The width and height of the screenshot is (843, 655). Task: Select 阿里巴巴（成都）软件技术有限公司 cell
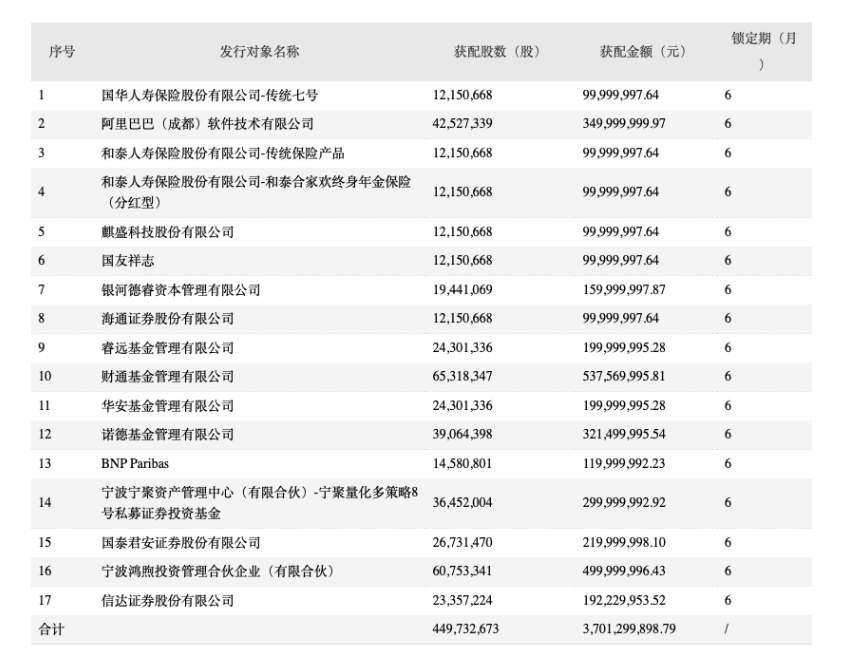pos(208,124)
